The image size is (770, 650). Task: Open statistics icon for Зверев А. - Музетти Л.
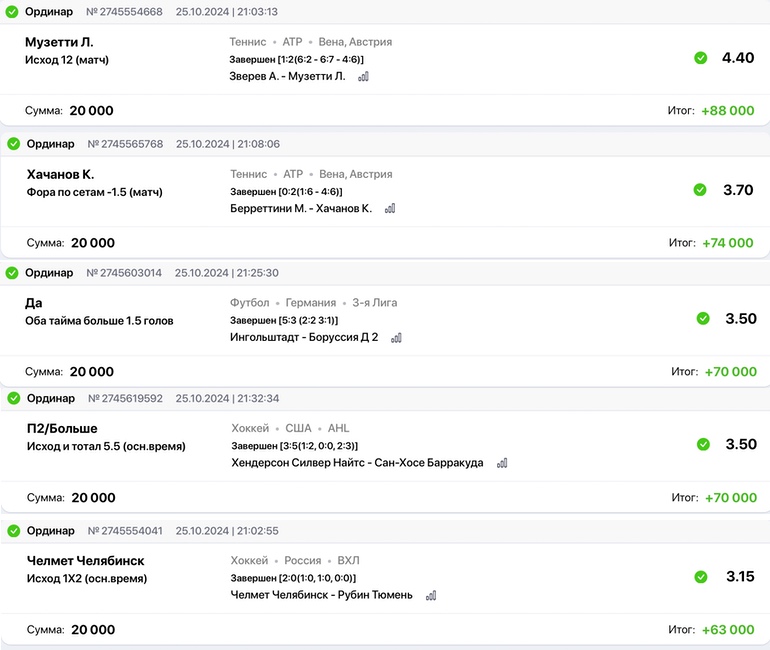[363, 76]
